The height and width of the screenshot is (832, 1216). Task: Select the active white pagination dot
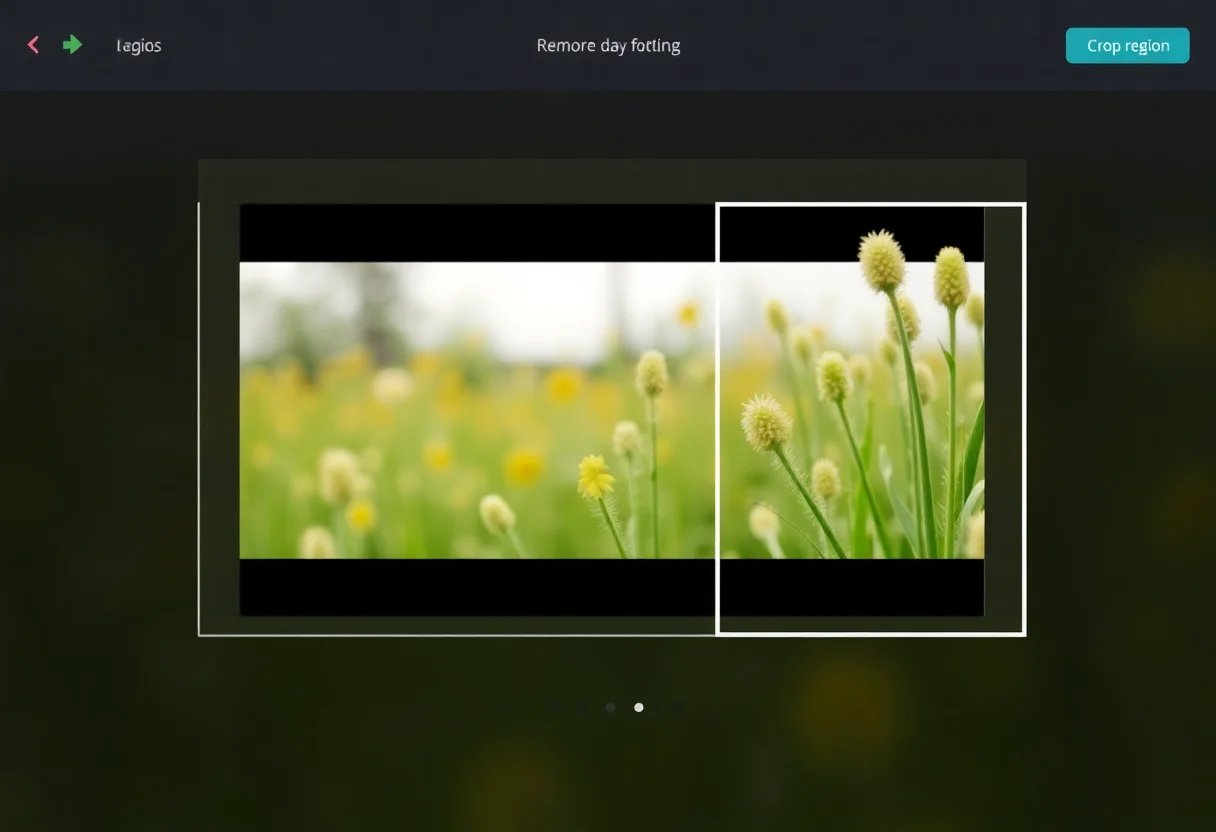pos(639,708)
